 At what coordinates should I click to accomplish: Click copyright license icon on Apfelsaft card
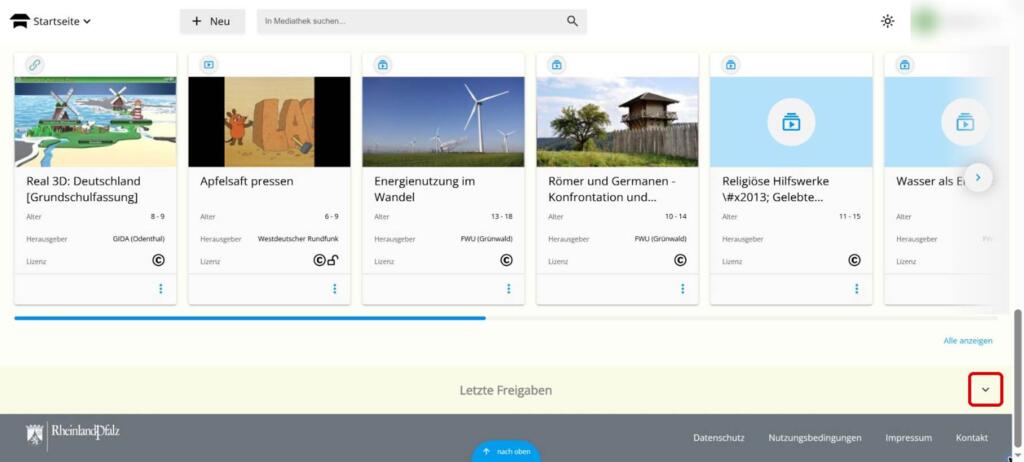319,260
